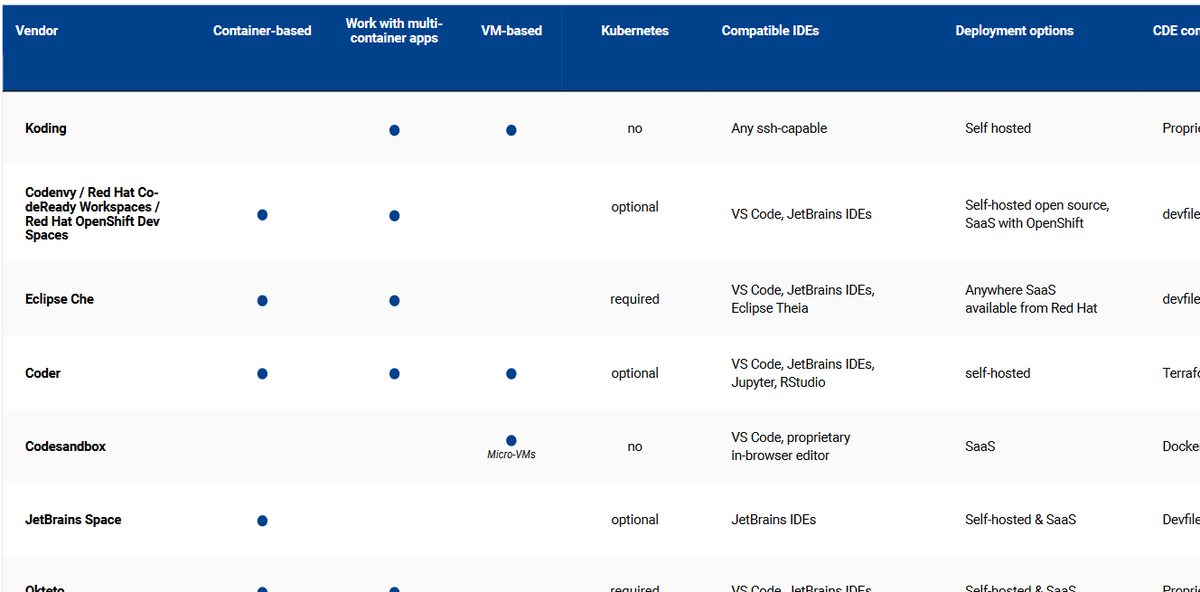Click the Codesandbox vendor name
This screenshot has height=592, width=1200.
[x=65, y=446]
